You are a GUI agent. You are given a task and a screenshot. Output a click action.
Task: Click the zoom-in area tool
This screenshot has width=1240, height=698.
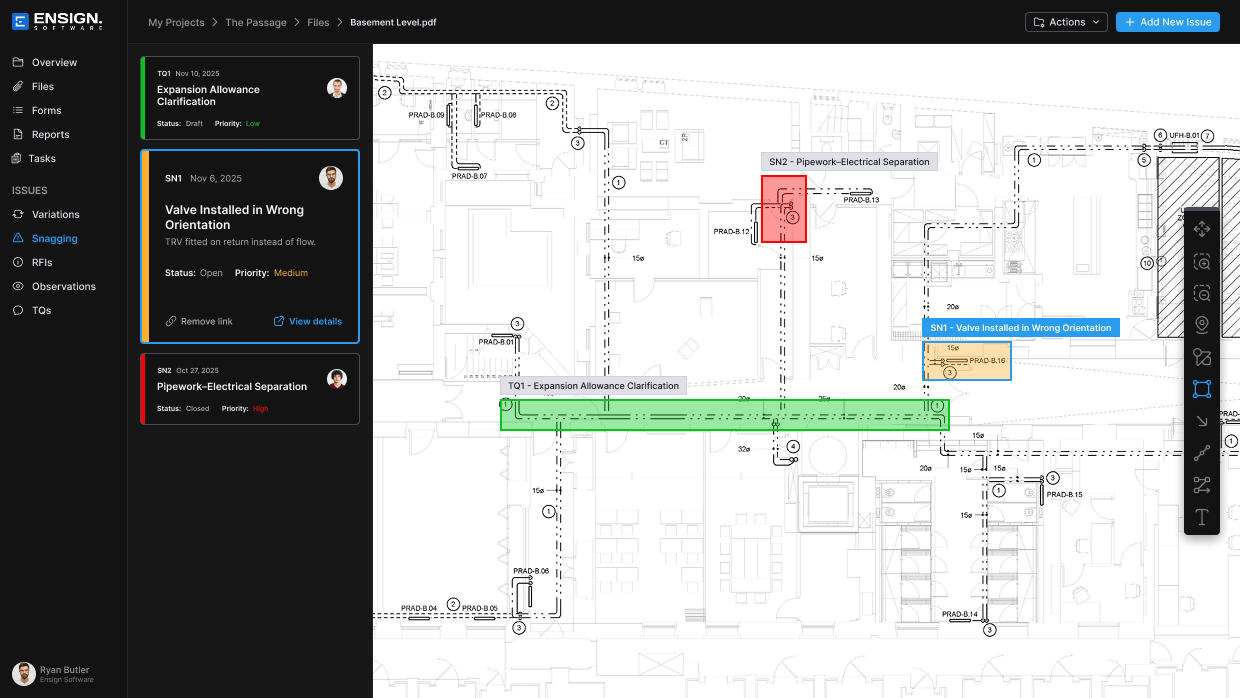tap(1202, 262)
